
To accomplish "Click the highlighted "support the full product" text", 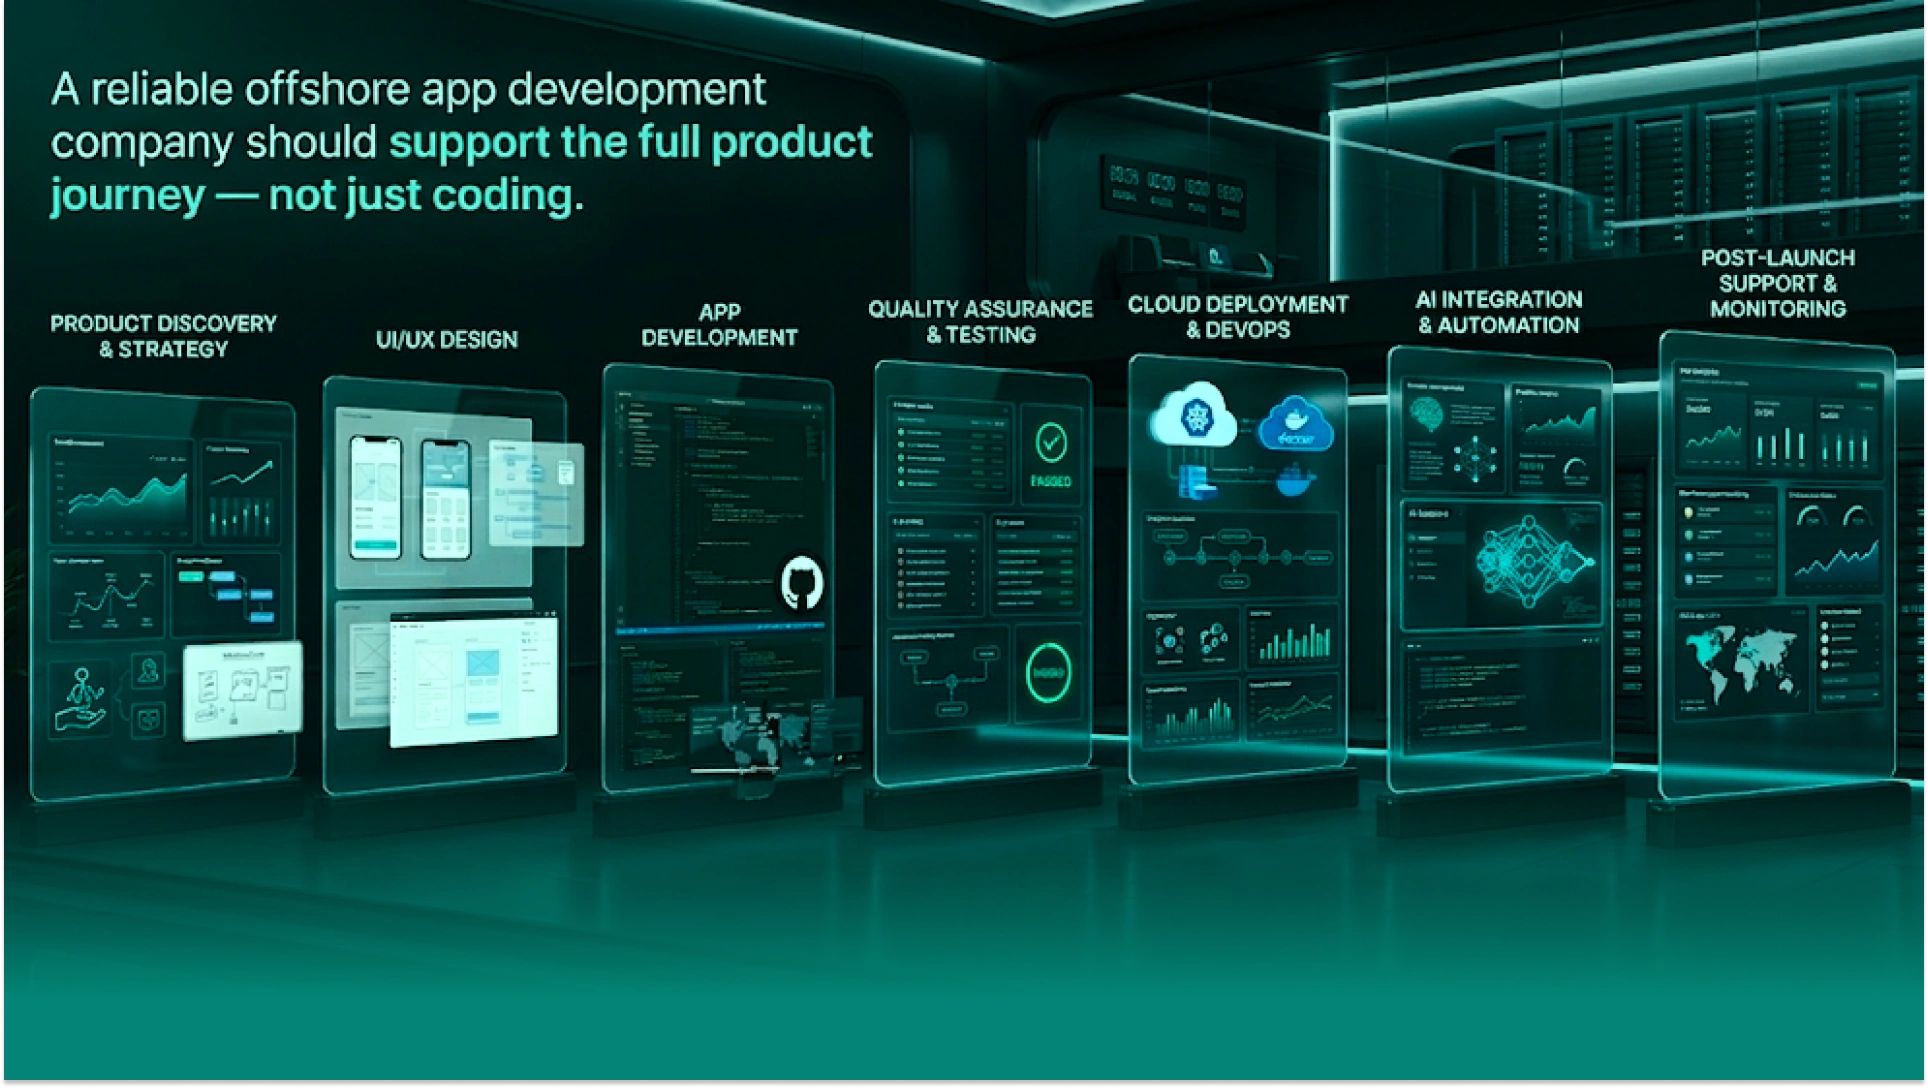I will click(x=631, y=142).
